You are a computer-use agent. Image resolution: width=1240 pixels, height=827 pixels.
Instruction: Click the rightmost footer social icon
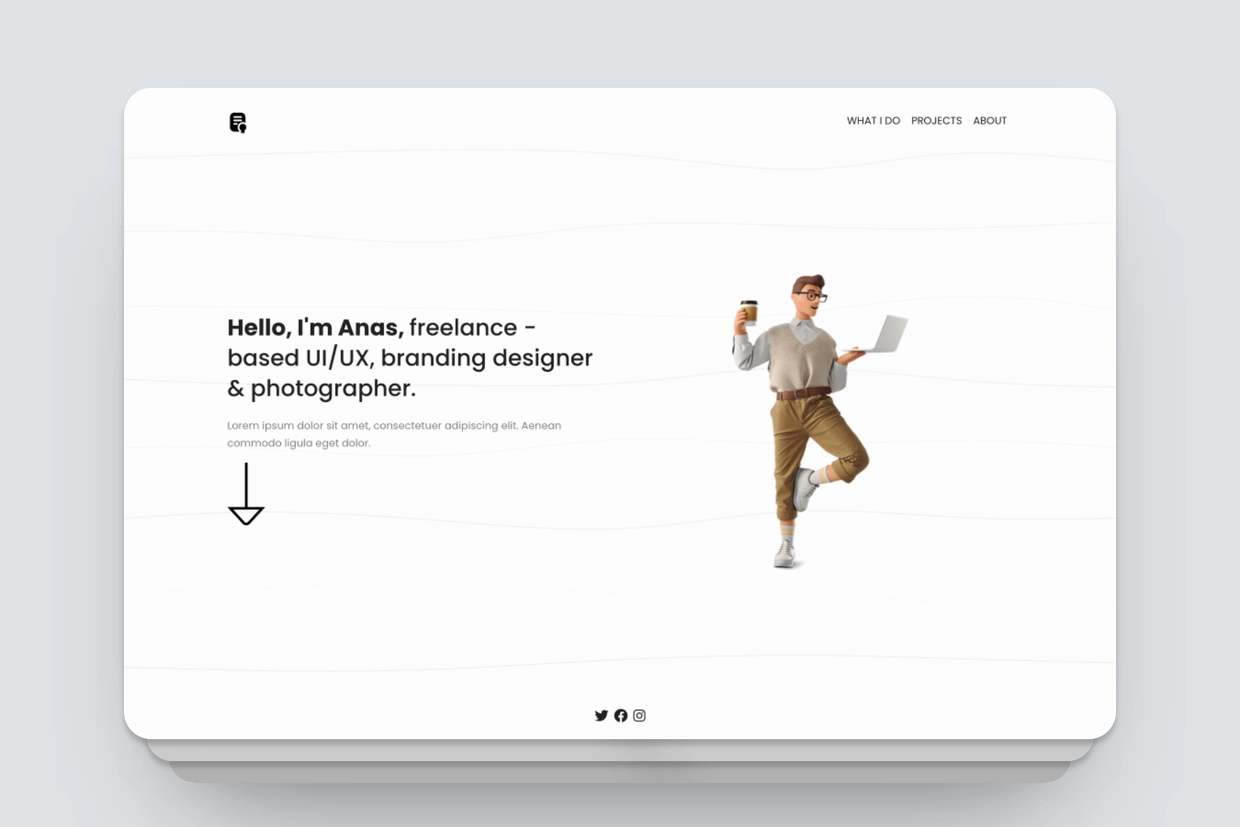639,715
